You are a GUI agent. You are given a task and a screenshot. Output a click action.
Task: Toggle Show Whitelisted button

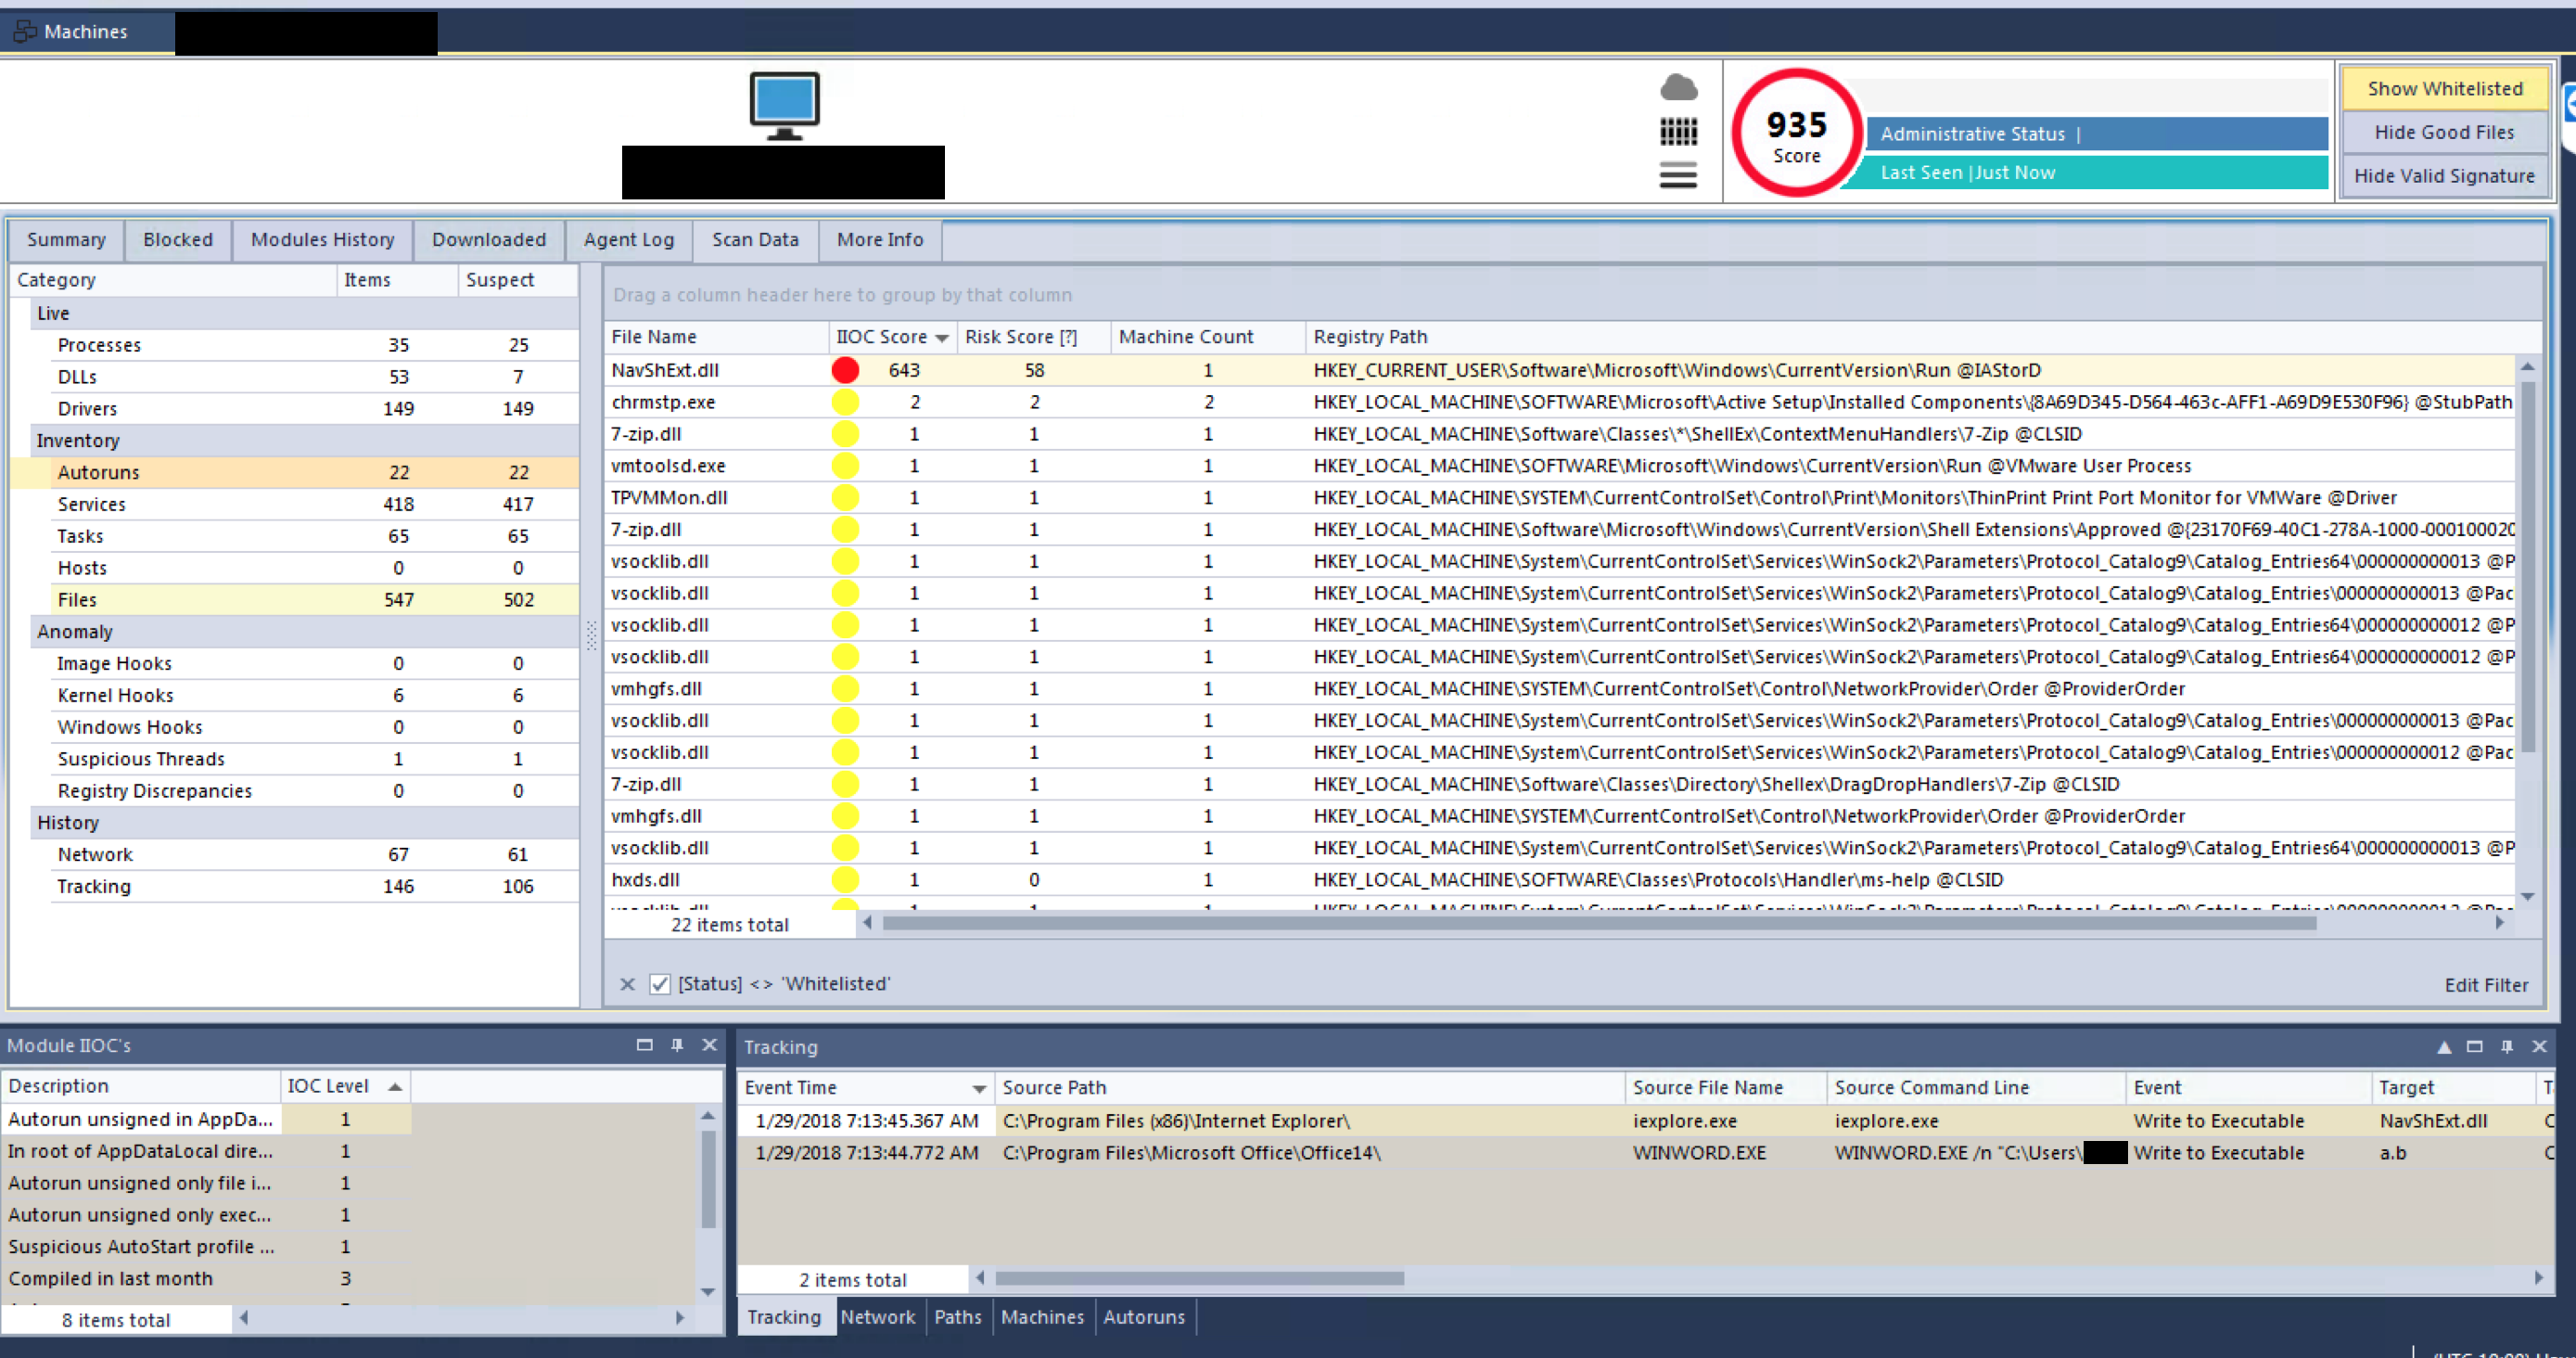(2444, 88)
